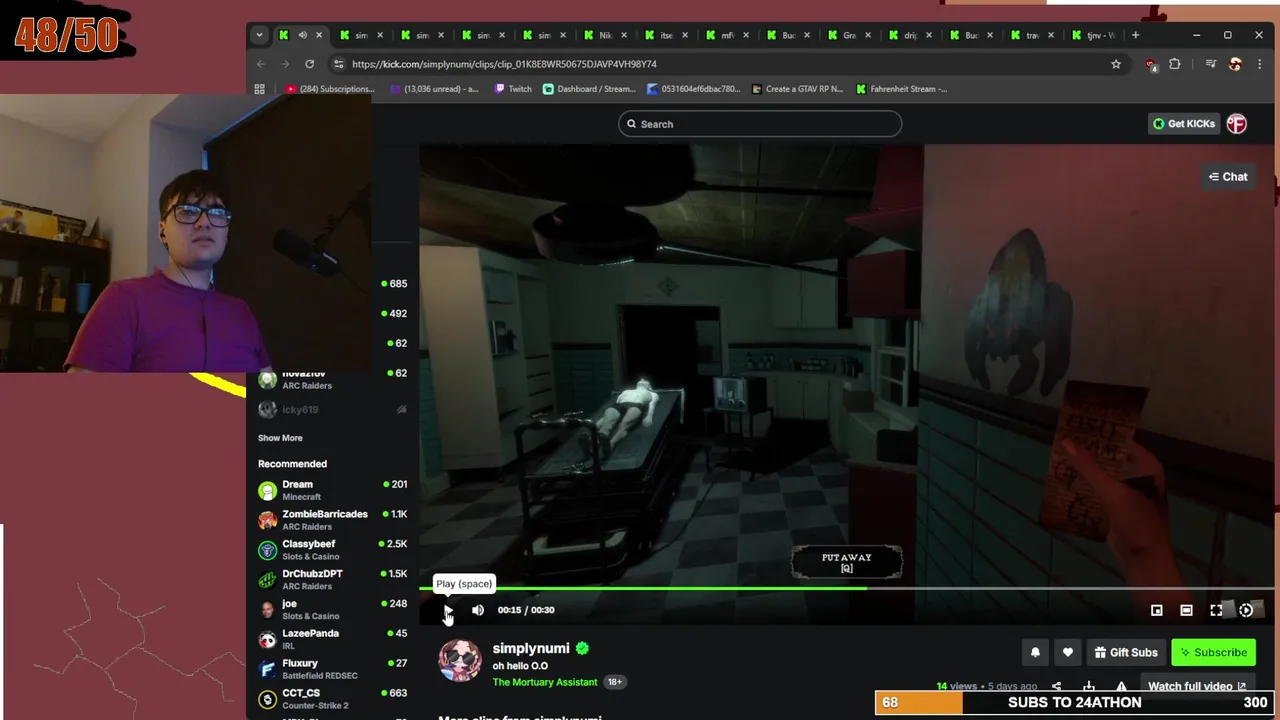Click Classybeef's channel avatar icon
The height and width of the screenshot is (720, 1280).
click(x=267, y=551)
